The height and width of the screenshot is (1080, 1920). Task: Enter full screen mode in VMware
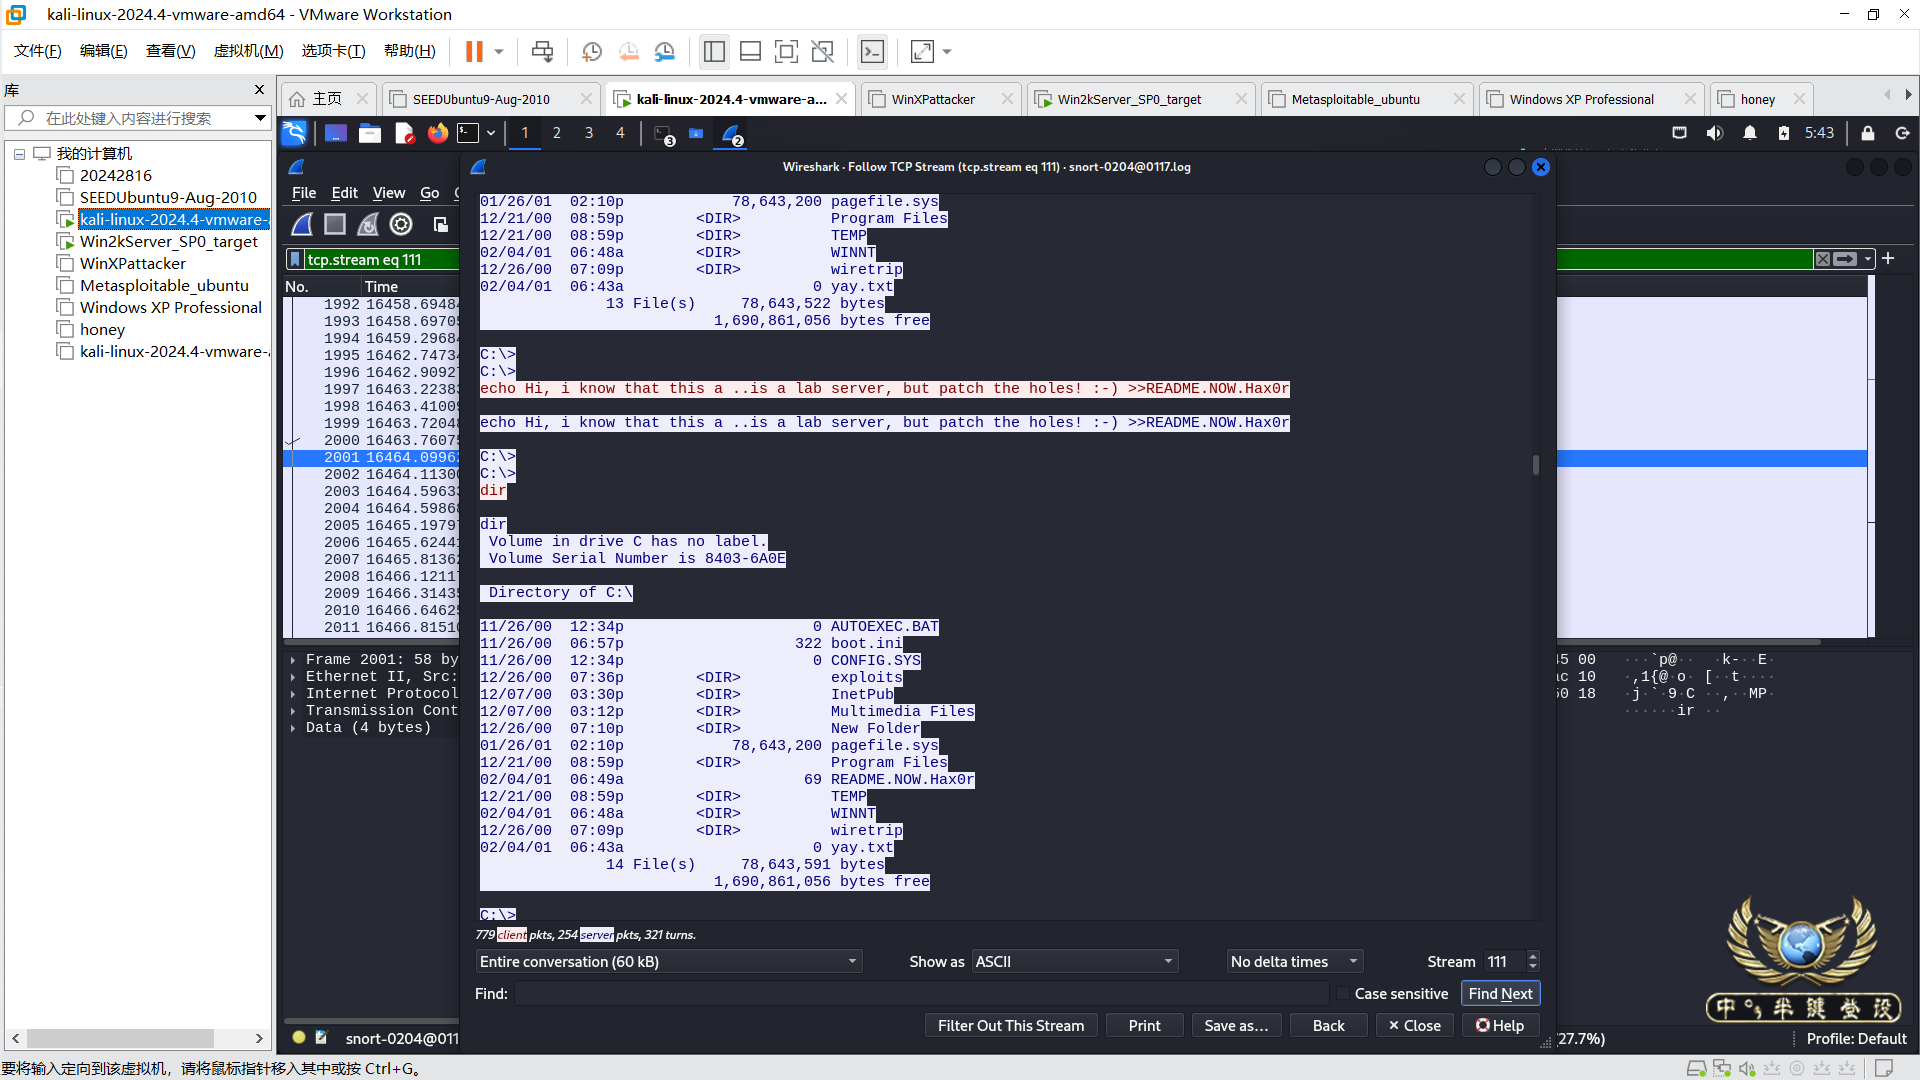(786, 51)
